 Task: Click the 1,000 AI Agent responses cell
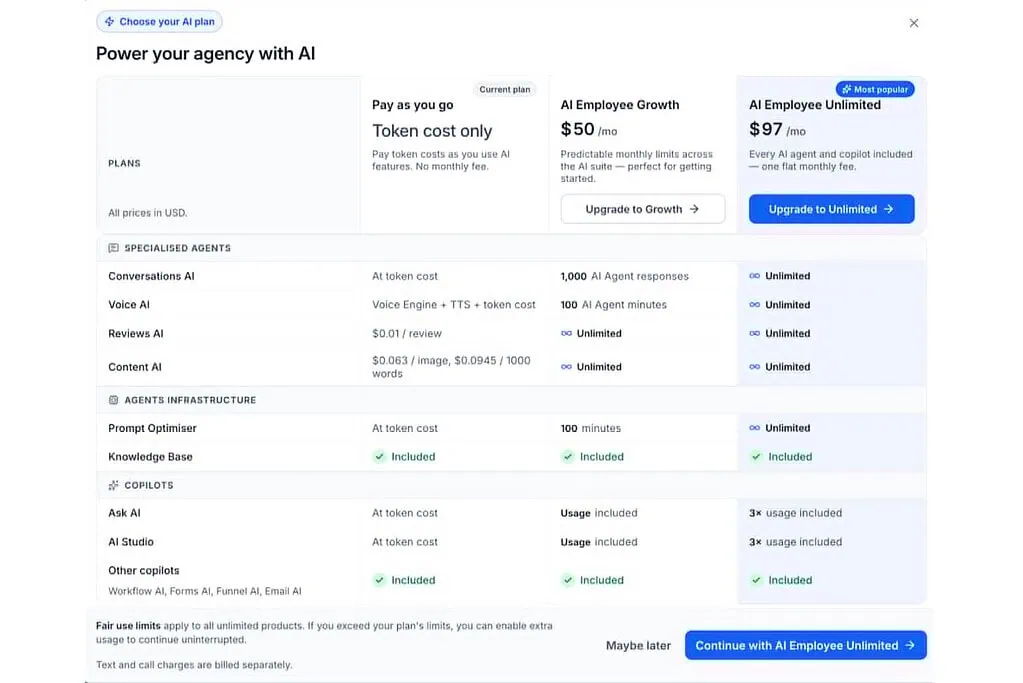click(624, 276)
